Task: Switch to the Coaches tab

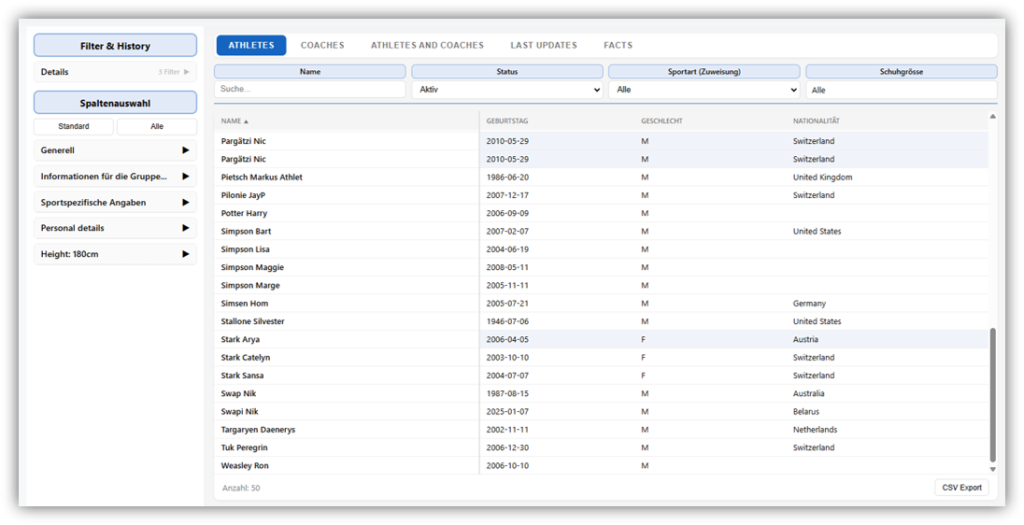Action: click(x=322, y=45)
